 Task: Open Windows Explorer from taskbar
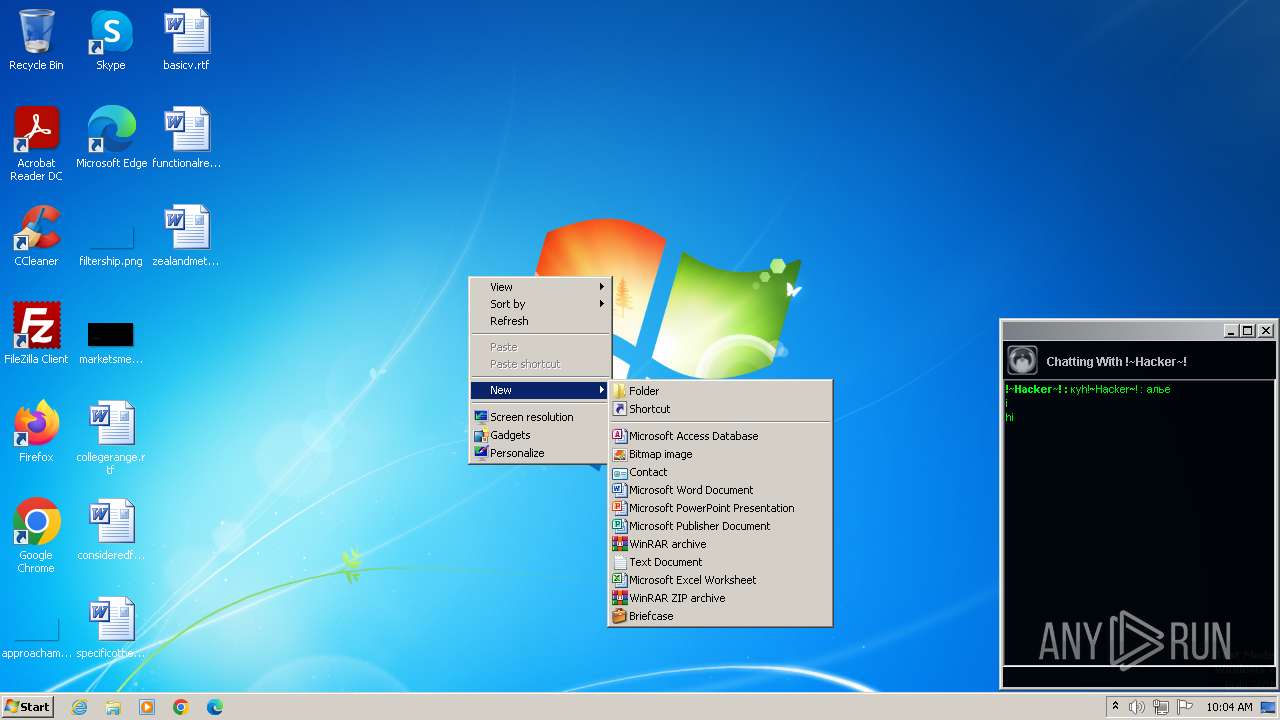click(x=113, y=707)
